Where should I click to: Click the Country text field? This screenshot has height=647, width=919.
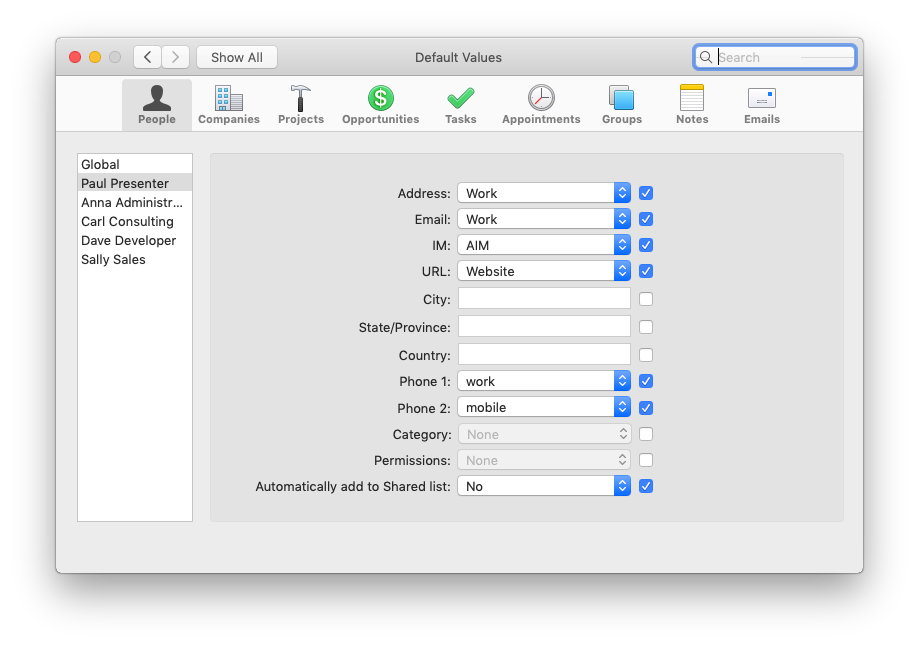coord(544,355)
